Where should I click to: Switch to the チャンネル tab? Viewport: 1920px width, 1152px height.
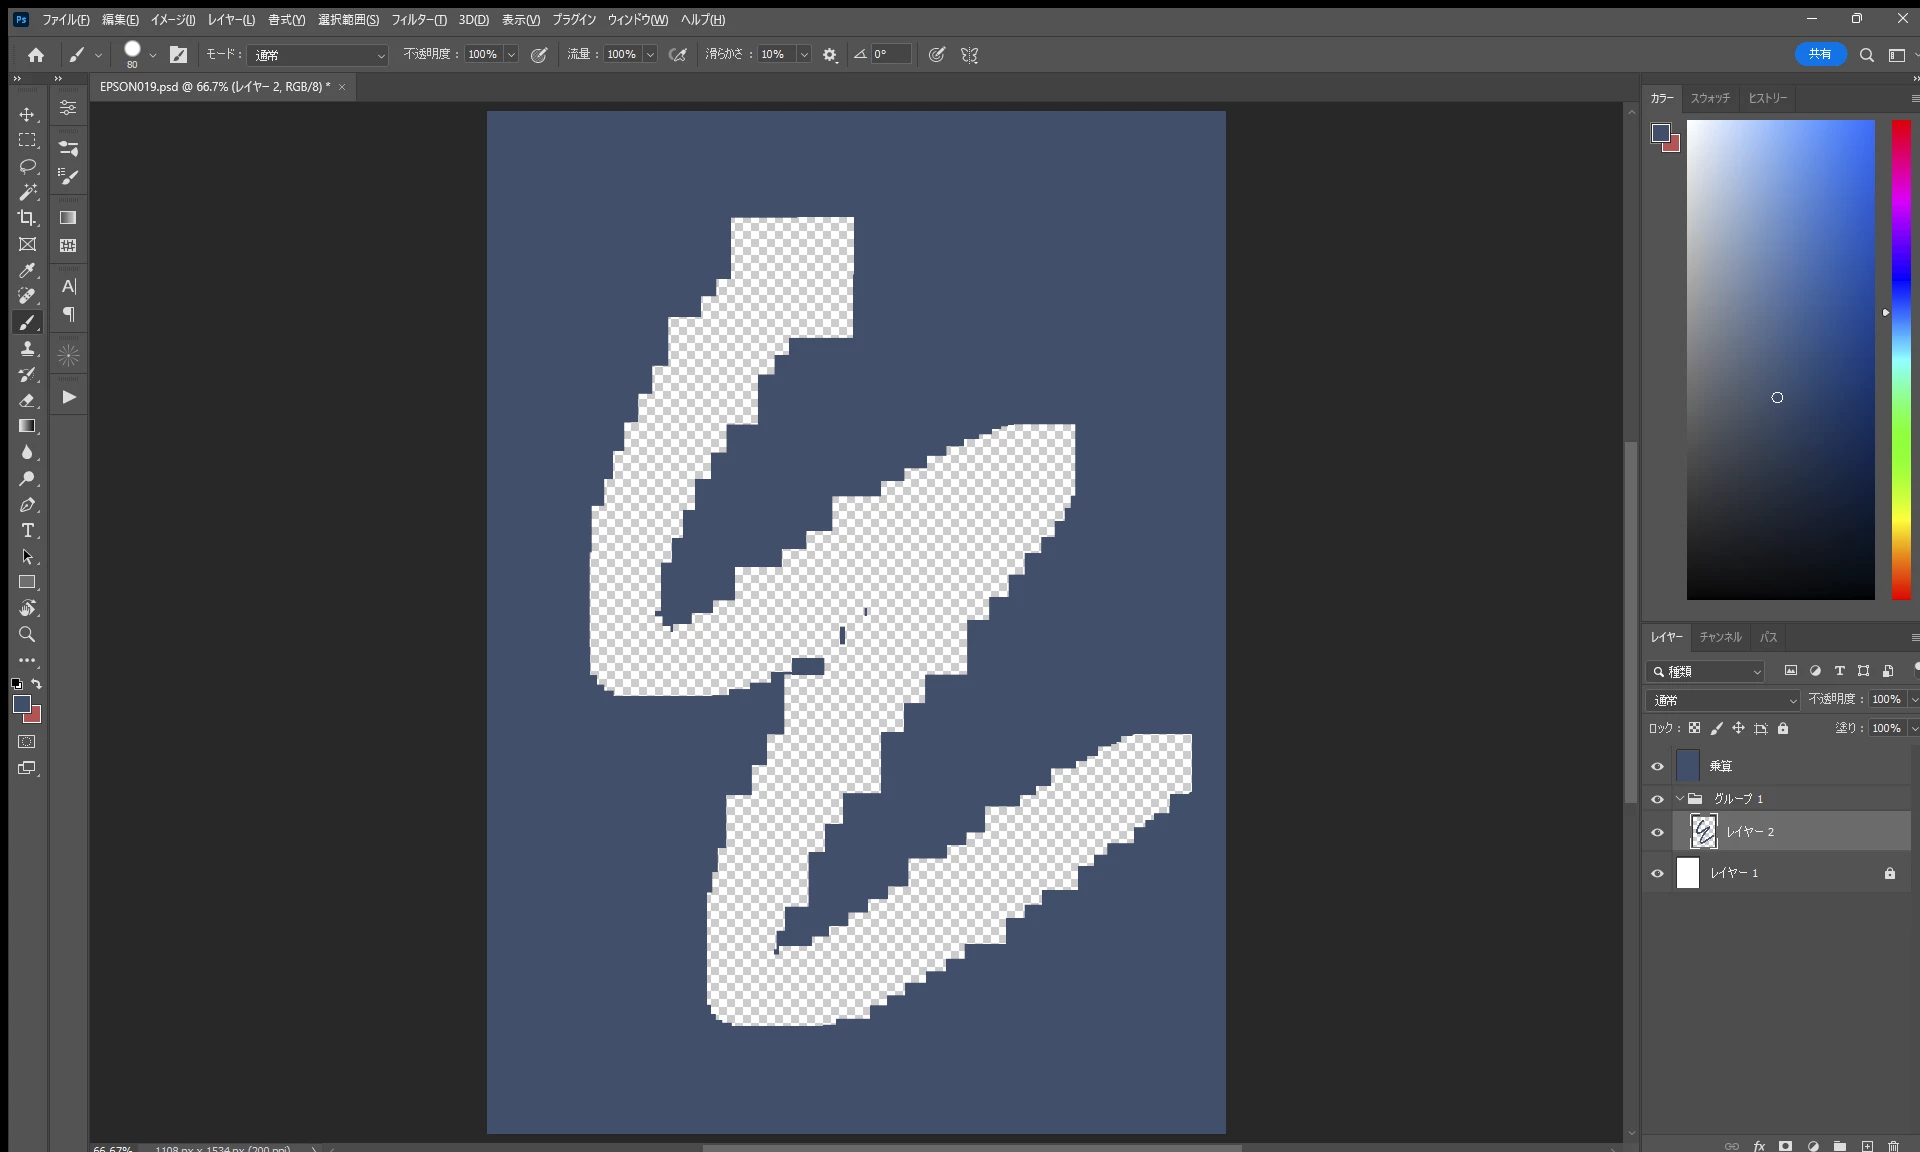pyautogui.click(x=1720, y=637)
